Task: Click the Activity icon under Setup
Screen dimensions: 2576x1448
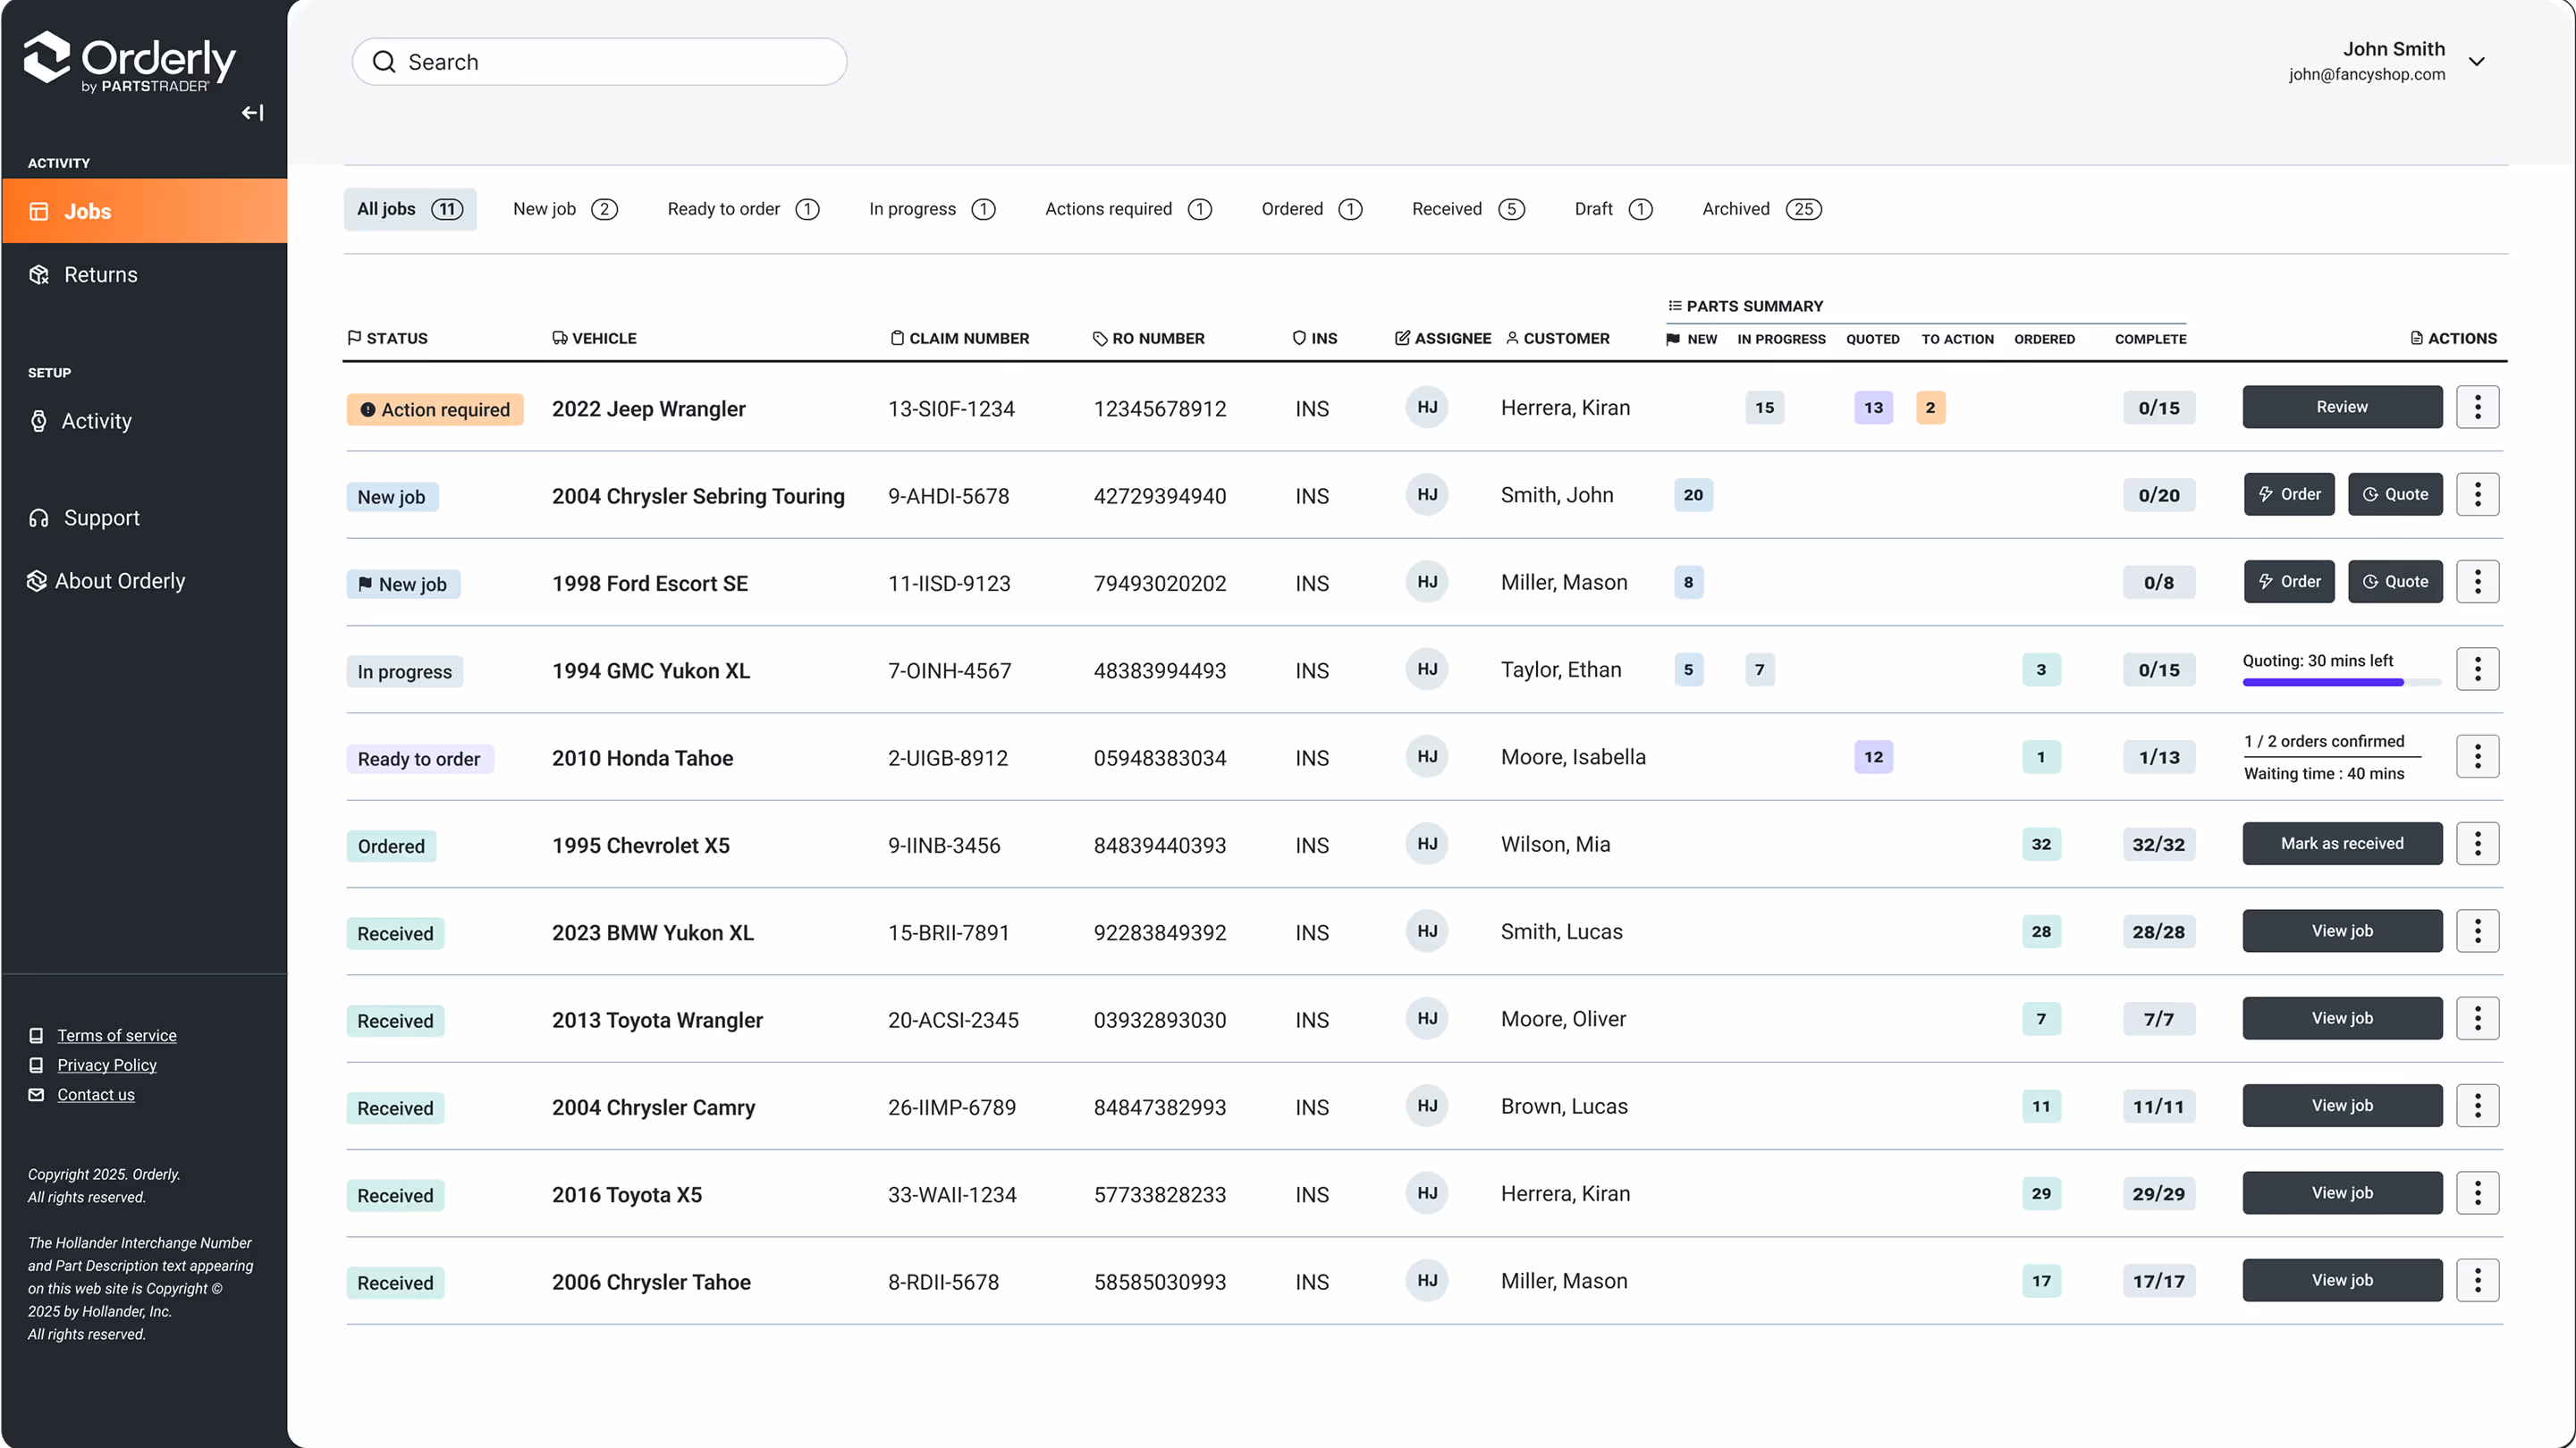Action: coord(38,421)
